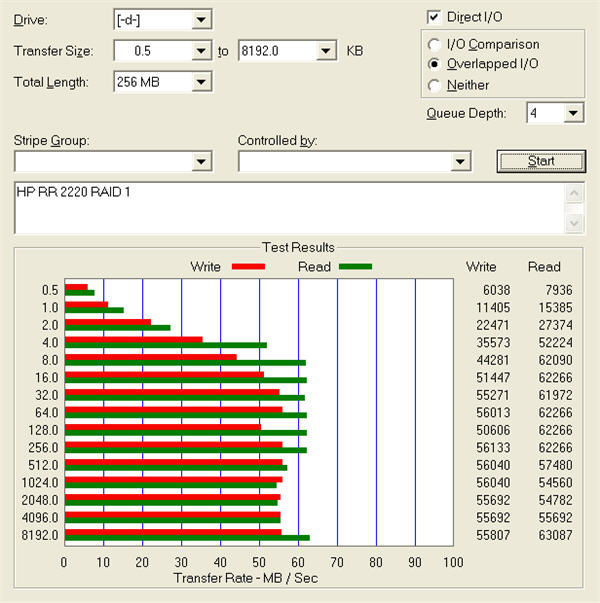
Task: Click the write value 44281
Action: (x=493, y=360)
